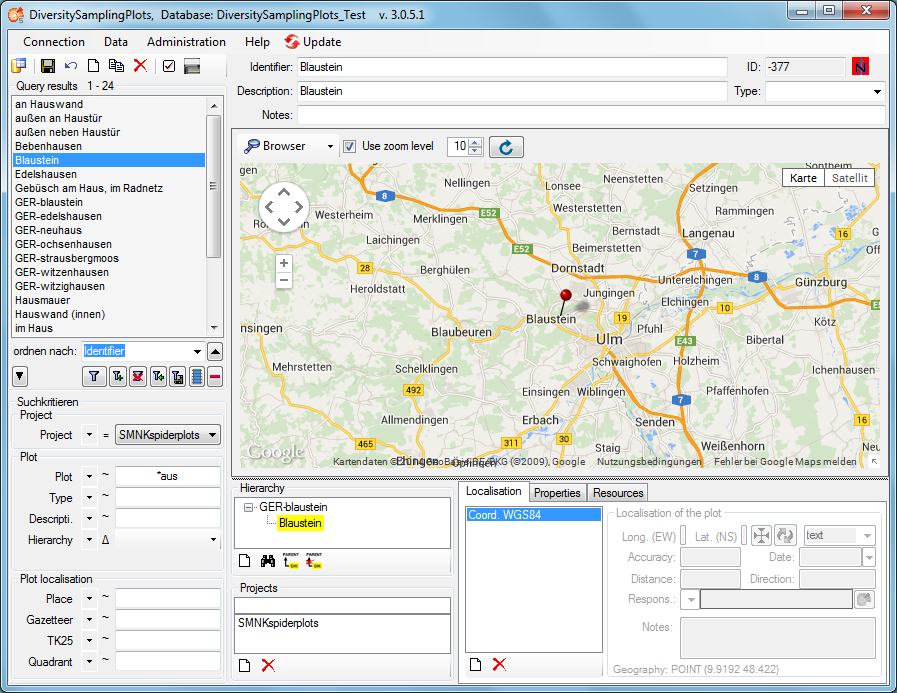The image size is (897, 693).
Task: Click the red N icon beside ID
Action: 860,67
